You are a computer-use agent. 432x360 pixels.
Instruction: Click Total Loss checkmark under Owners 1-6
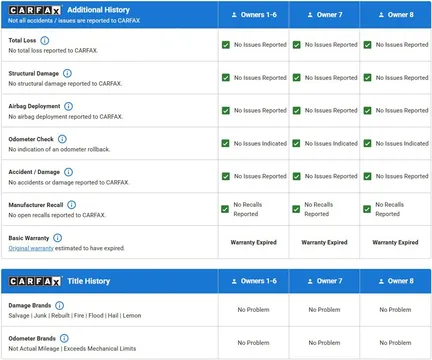(x=226, y=45)
